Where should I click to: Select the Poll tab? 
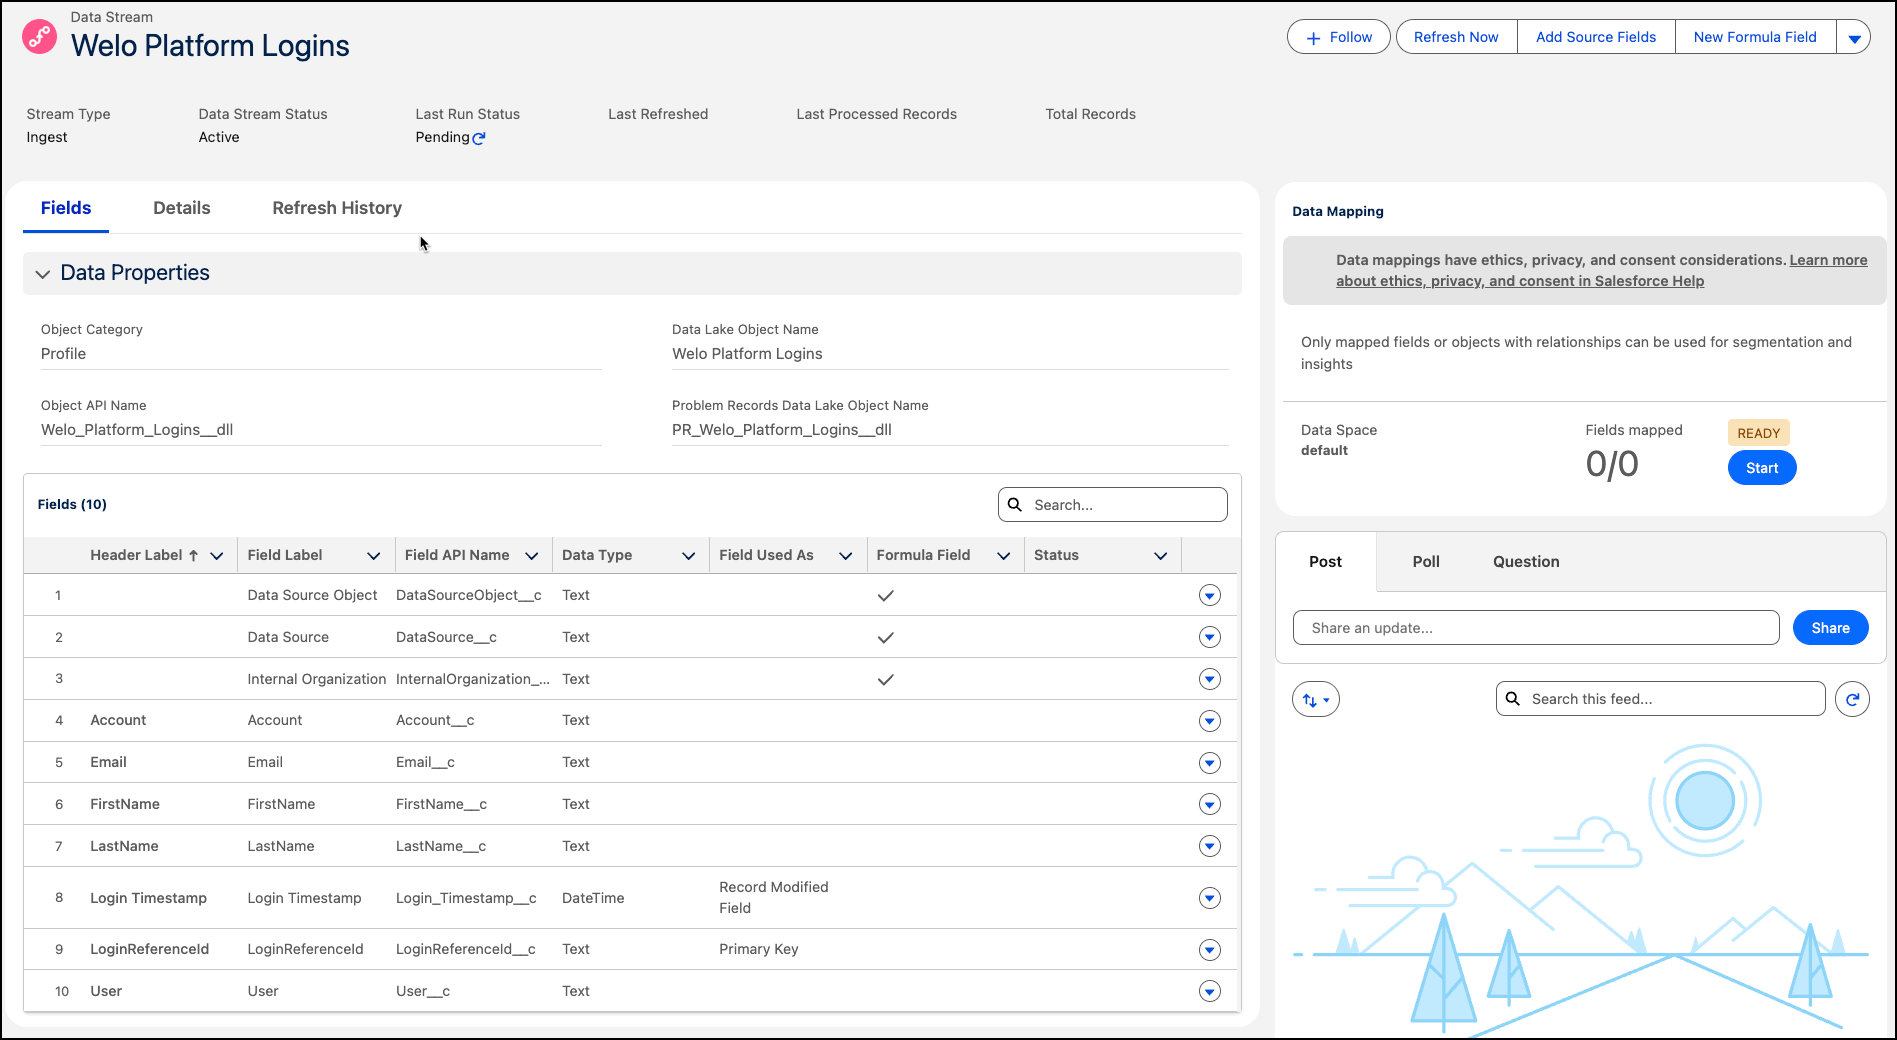click(1425, 562)
